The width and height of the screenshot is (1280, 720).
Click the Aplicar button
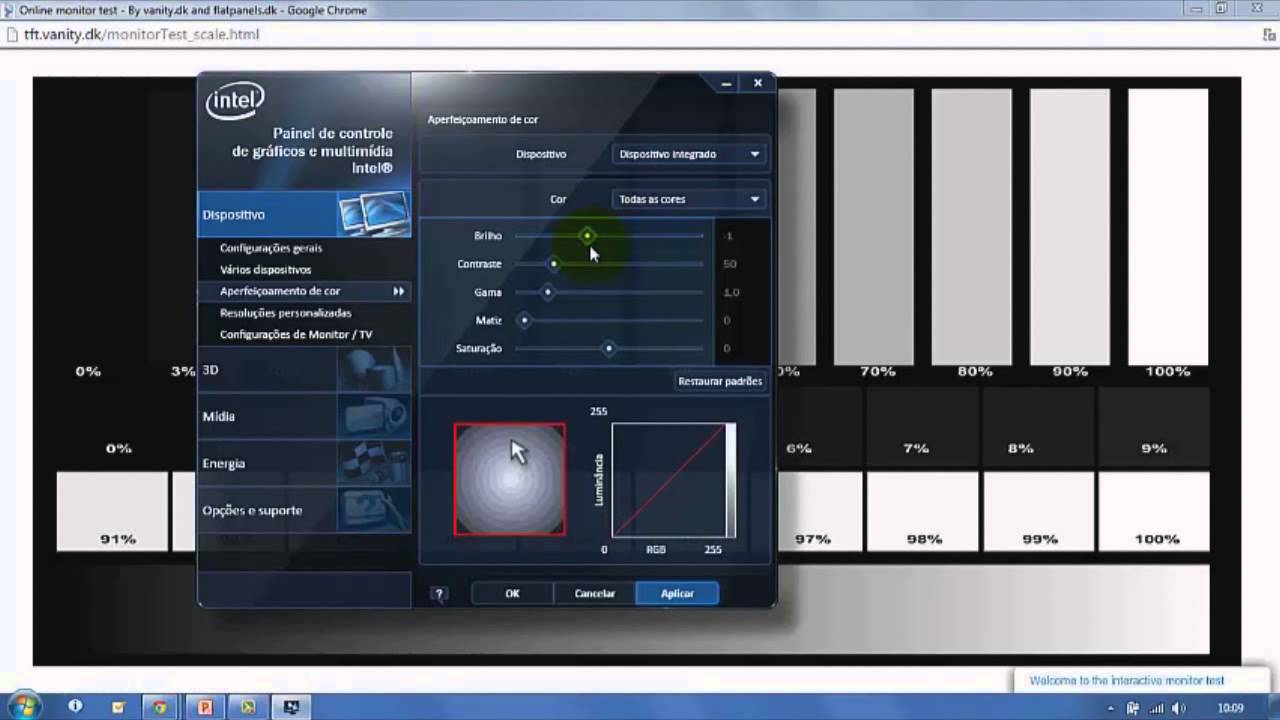(x=677, y=594)
